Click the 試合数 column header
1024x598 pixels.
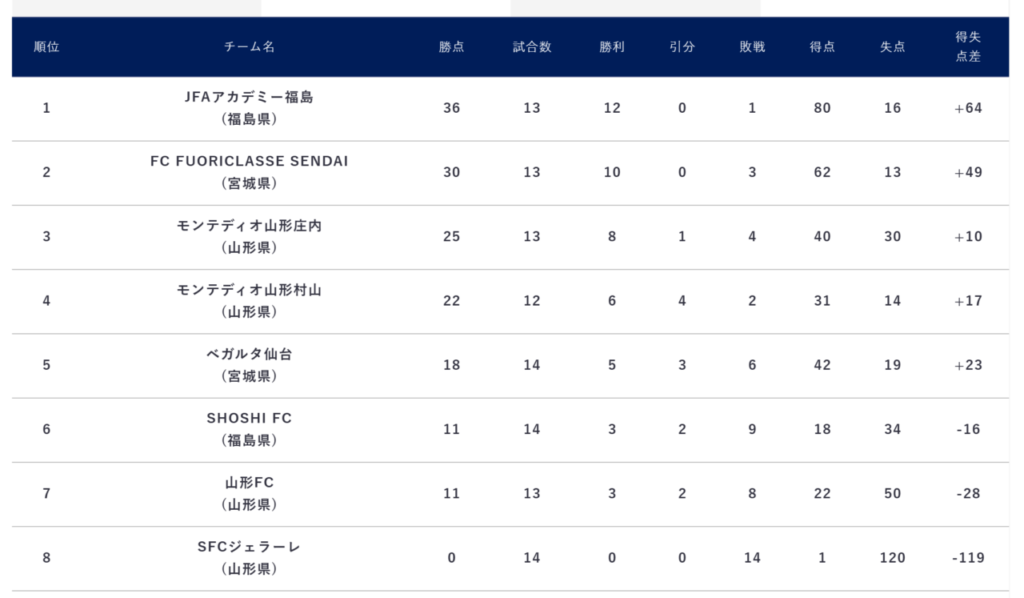tap(532, 47)
